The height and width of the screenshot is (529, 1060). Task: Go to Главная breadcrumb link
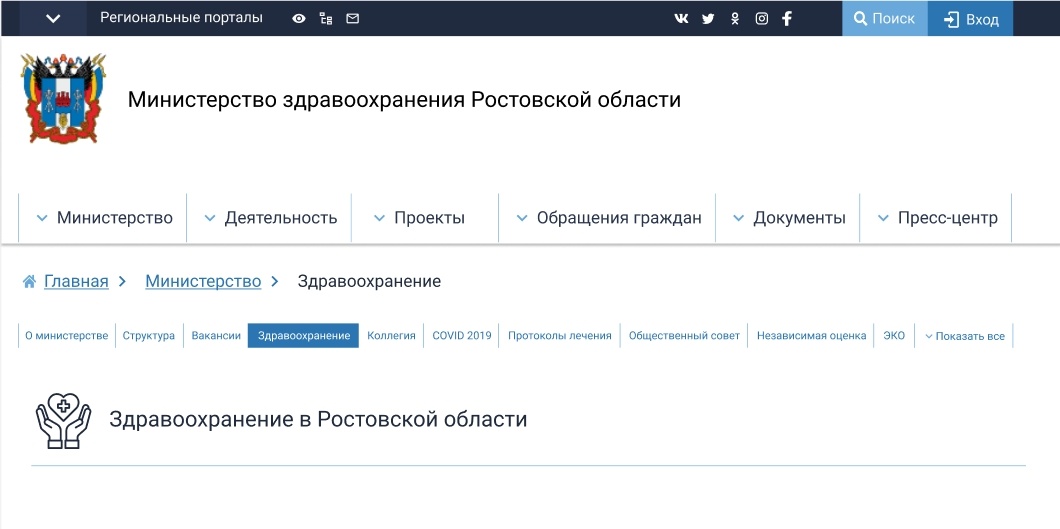pos(76,281)
